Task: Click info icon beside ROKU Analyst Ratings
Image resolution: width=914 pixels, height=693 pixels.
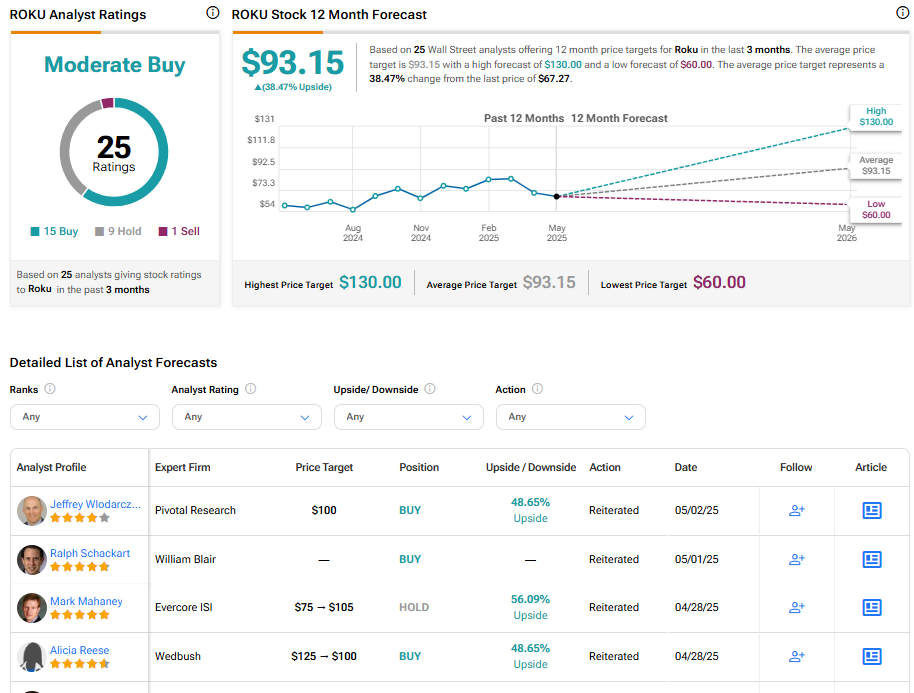Action: click(x=213, y=13)
